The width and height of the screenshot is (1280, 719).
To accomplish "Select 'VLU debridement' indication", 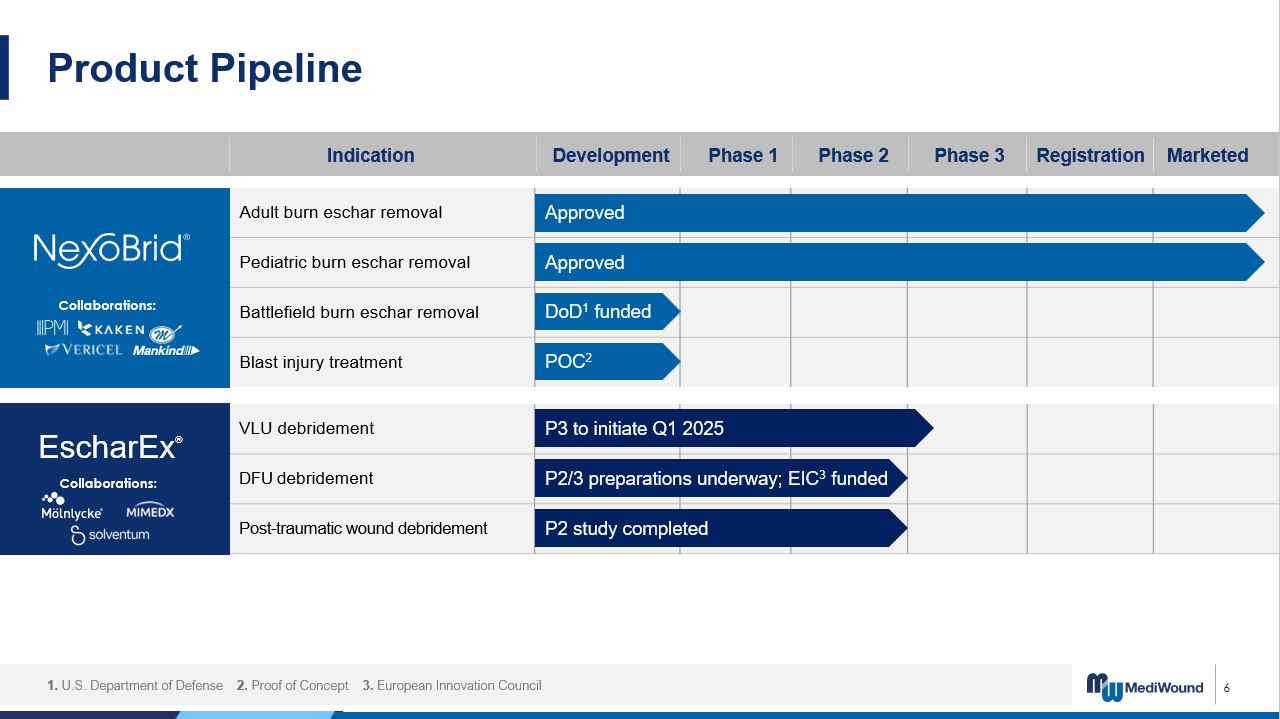I will pos(306,428).
